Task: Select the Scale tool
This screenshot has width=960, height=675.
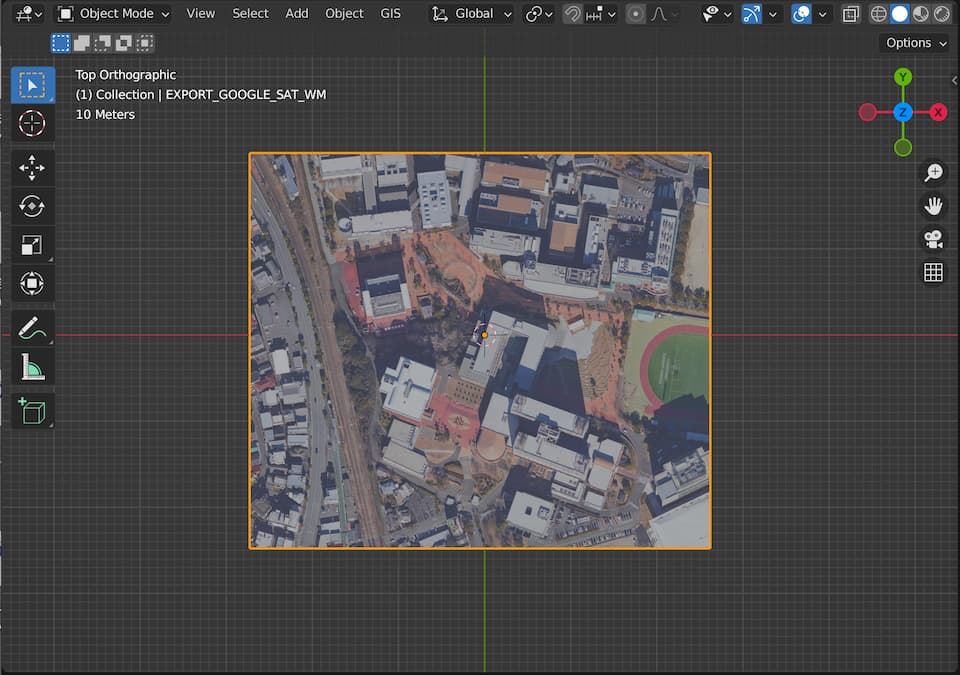Action: click(x=32, y=245)
